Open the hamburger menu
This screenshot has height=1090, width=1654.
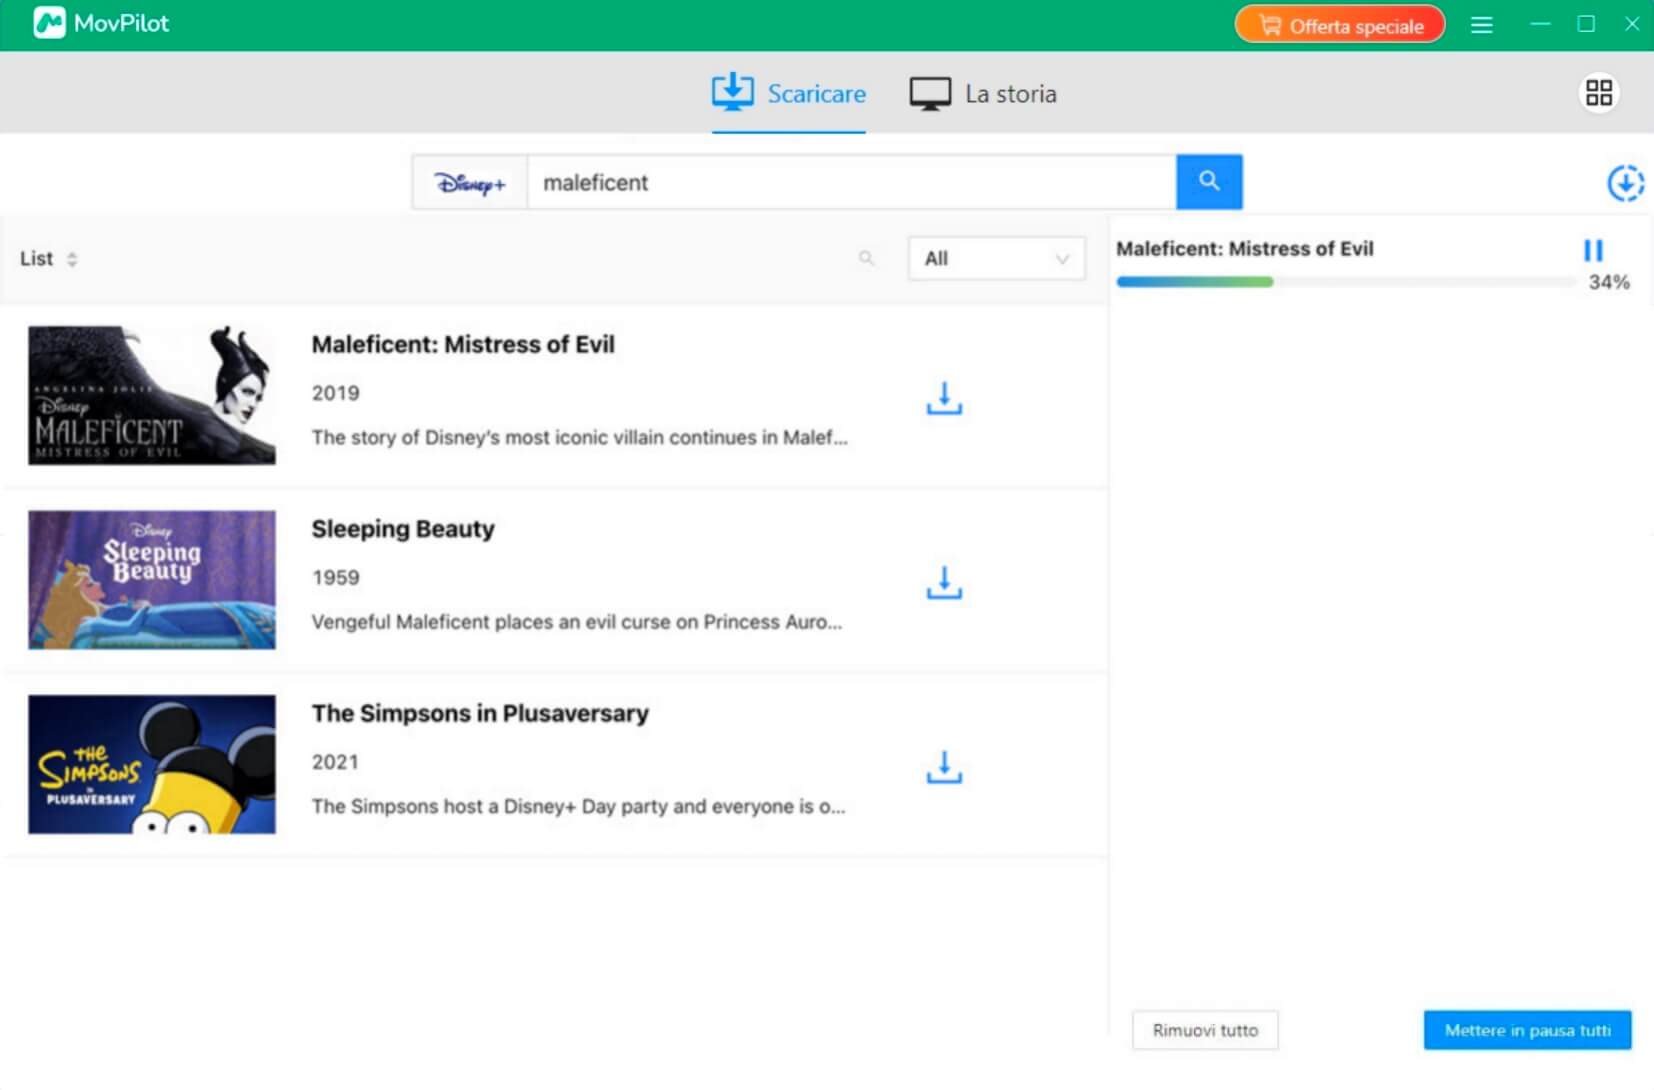[1482, 25]
